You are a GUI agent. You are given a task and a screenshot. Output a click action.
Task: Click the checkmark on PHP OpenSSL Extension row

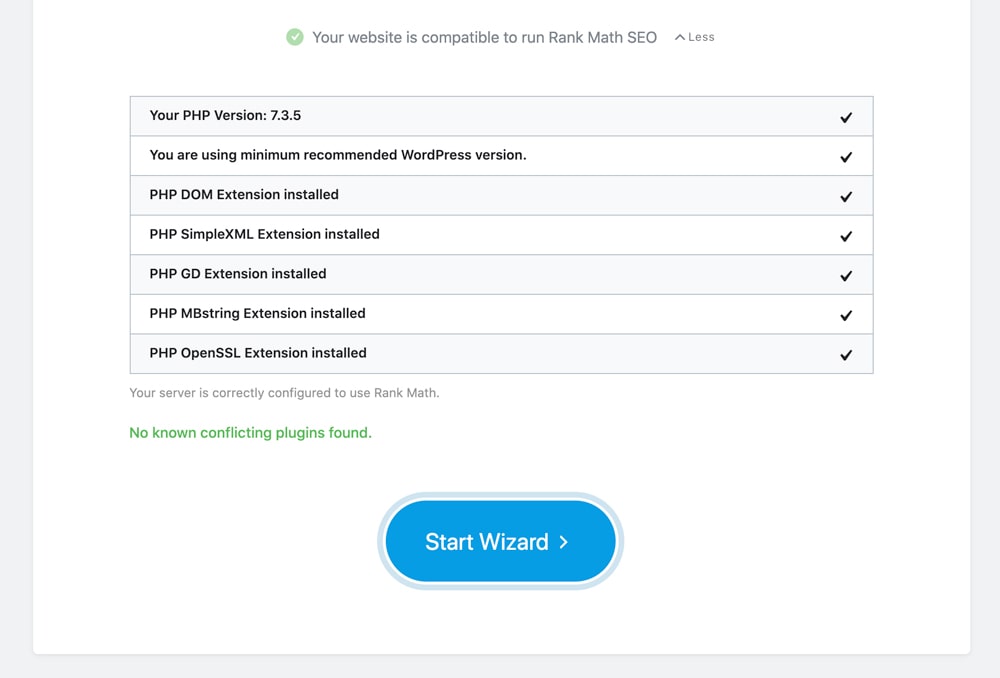pyautogui.click(x=846, y=353)
